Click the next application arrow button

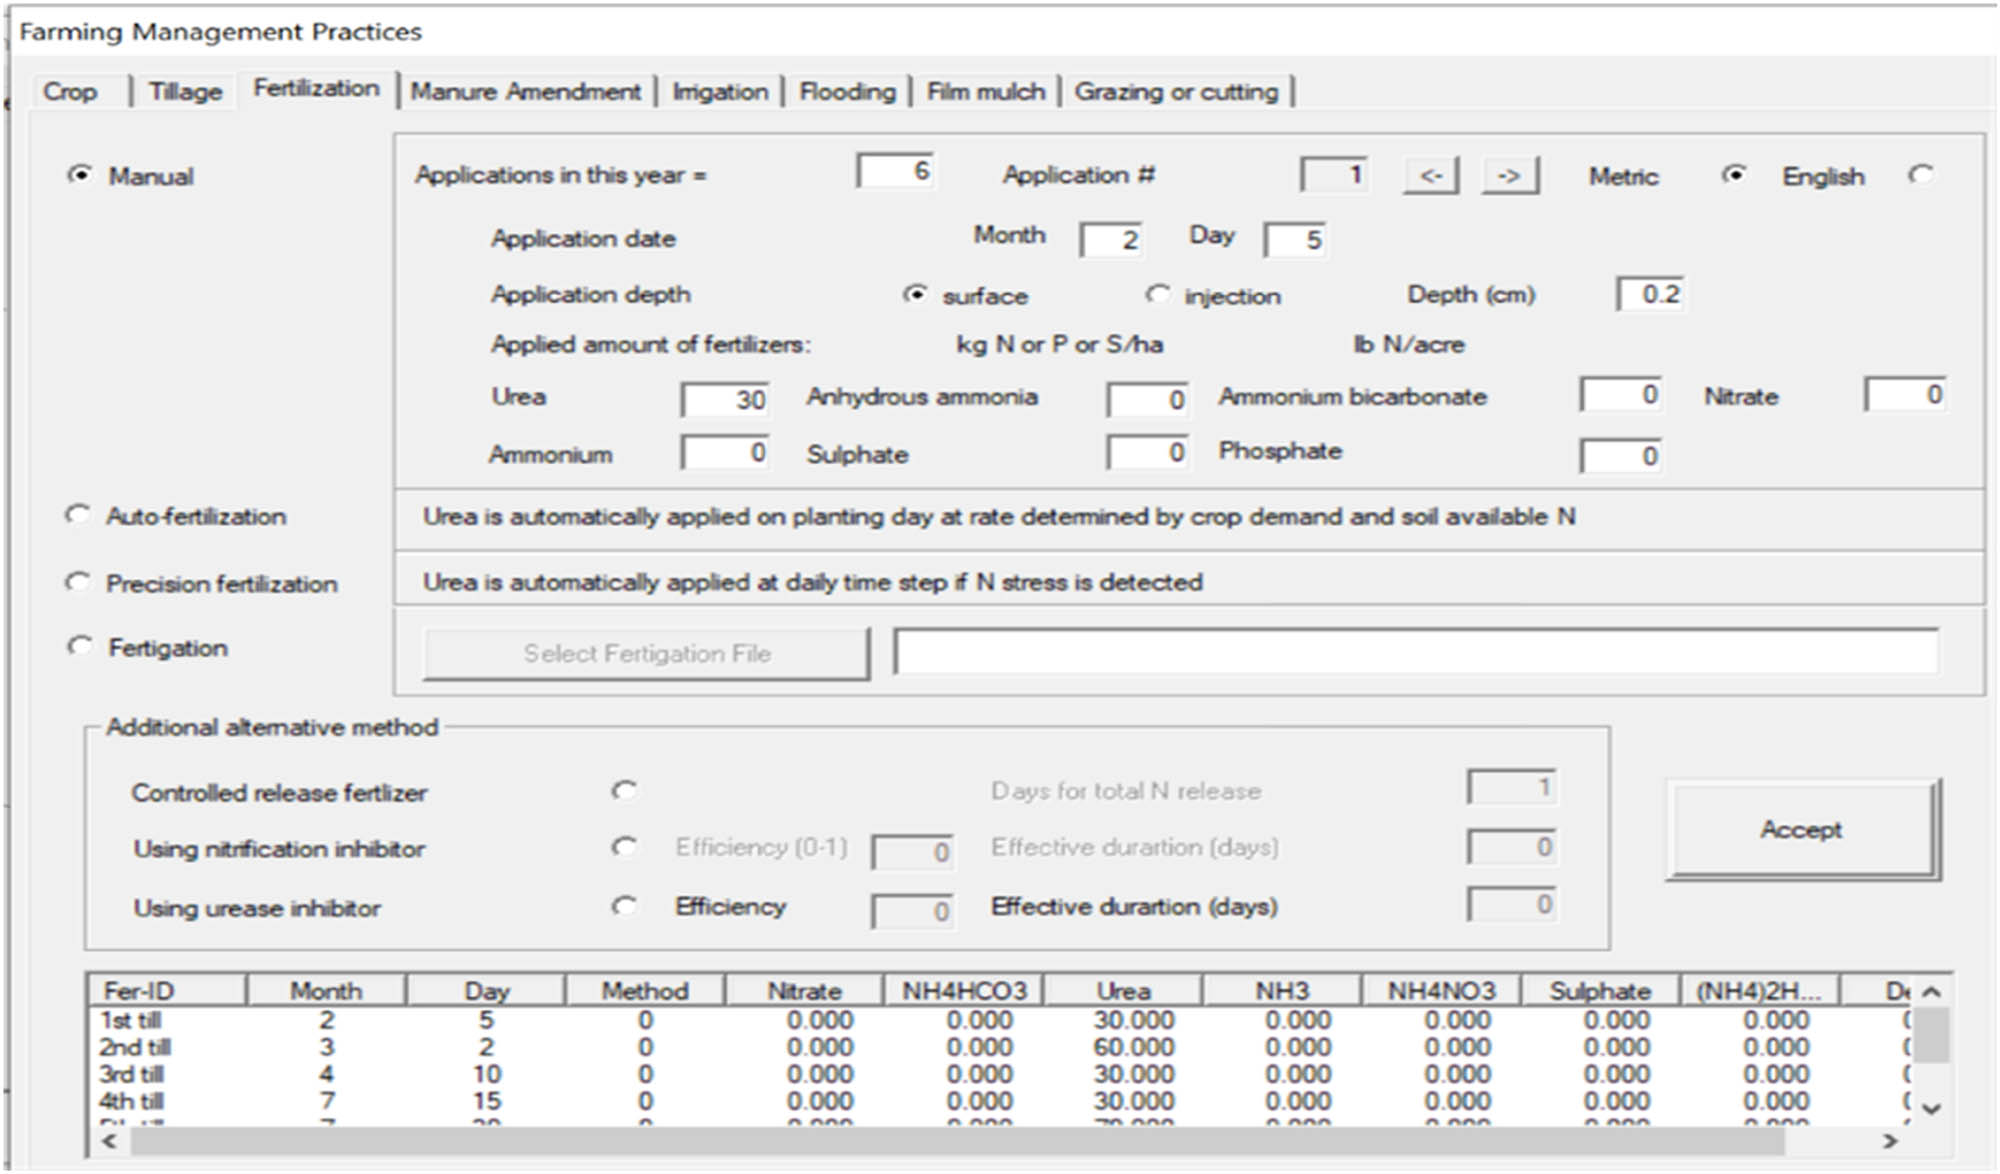pyautogui.click(x=1509, y=176)
